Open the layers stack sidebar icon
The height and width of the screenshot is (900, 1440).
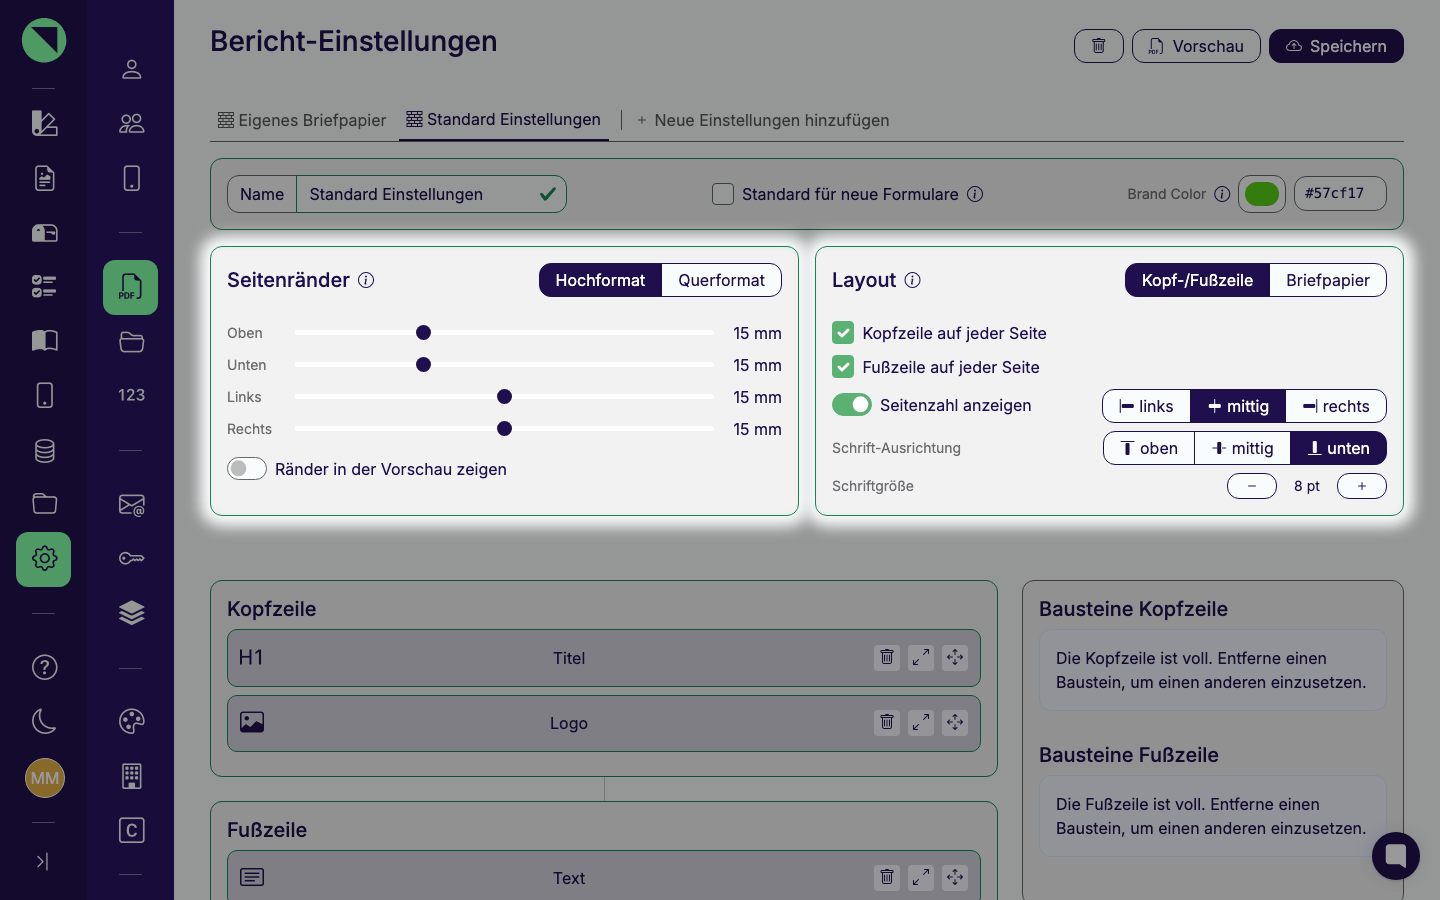[131, 613]
